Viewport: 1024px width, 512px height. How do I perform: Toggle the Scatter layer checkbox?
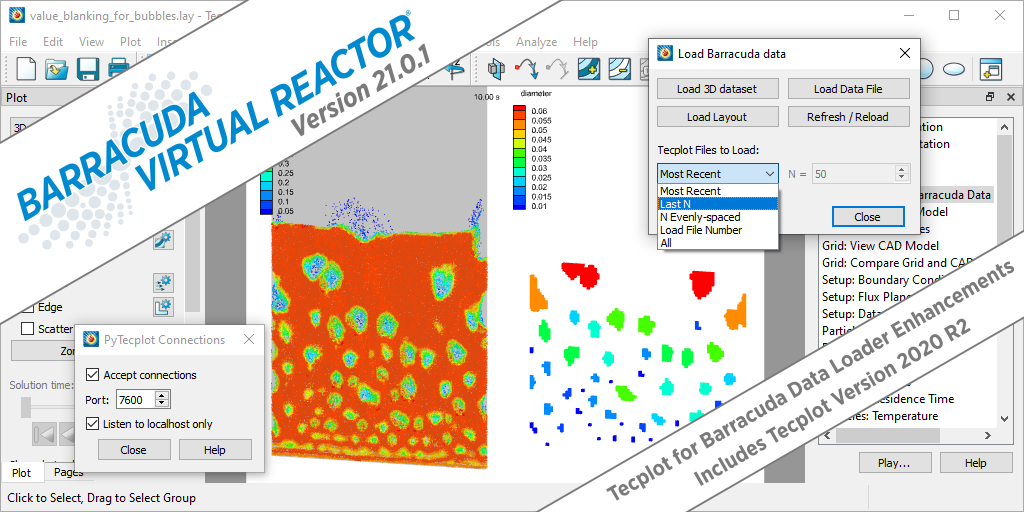pyautogui.click(x=27, y=329)
